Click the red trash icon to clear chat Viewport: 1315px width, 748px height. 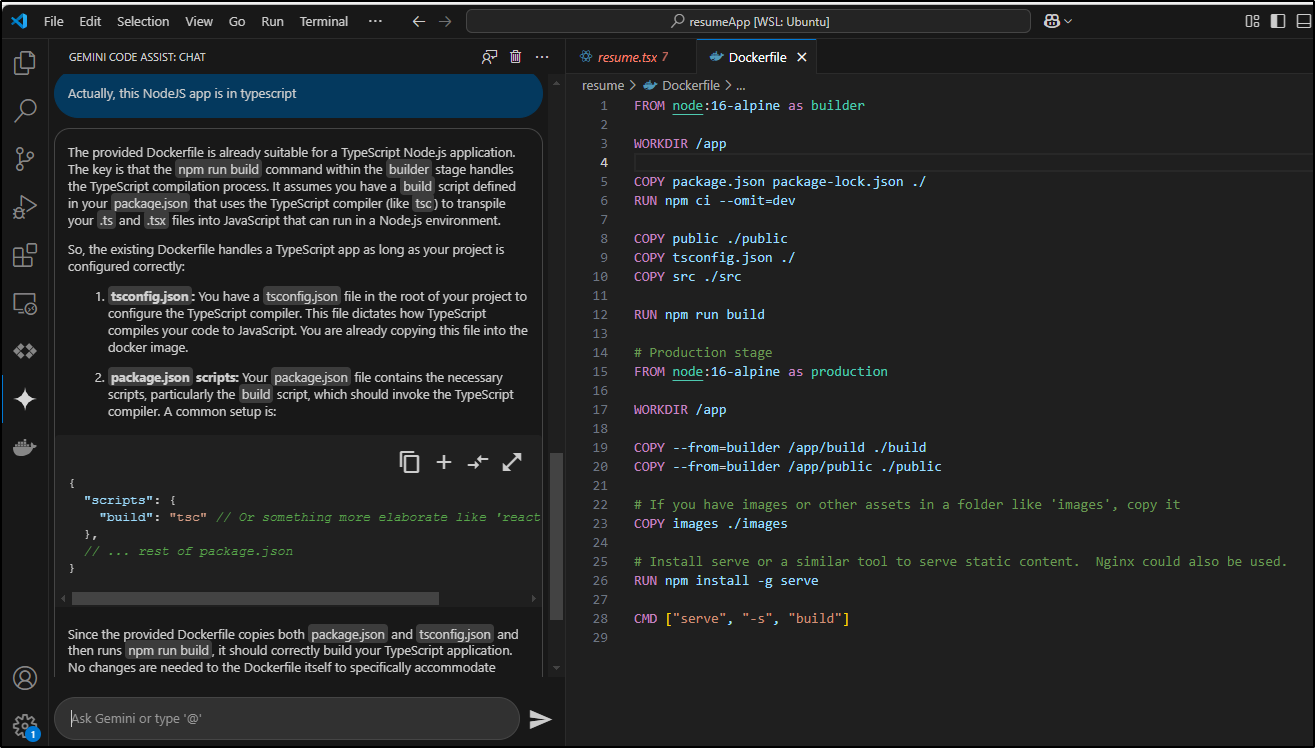click(515, 57)
